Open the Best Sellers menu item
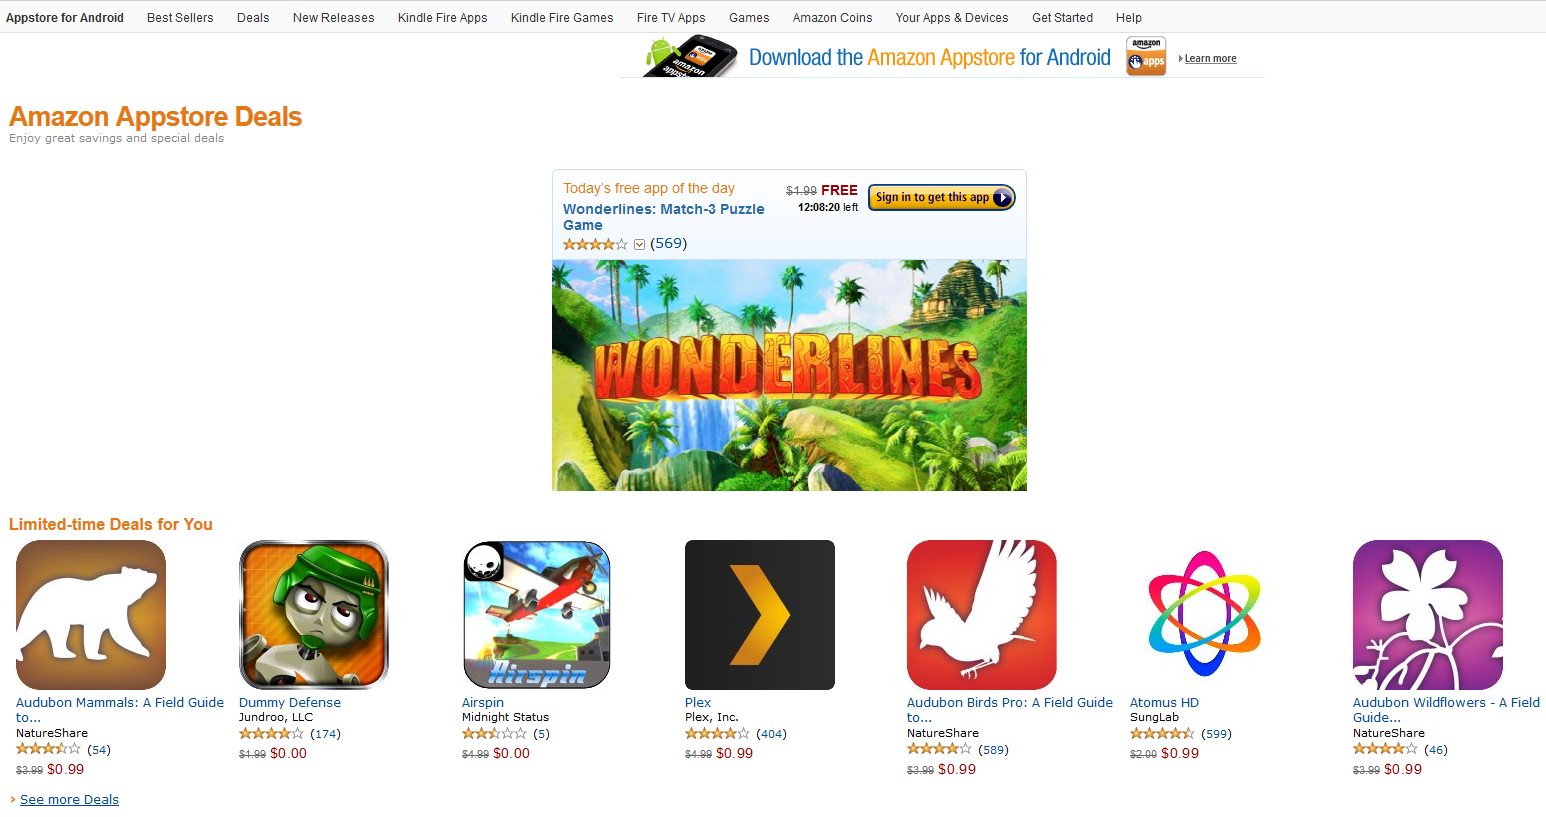The image size is (1546, 817). 180,18
